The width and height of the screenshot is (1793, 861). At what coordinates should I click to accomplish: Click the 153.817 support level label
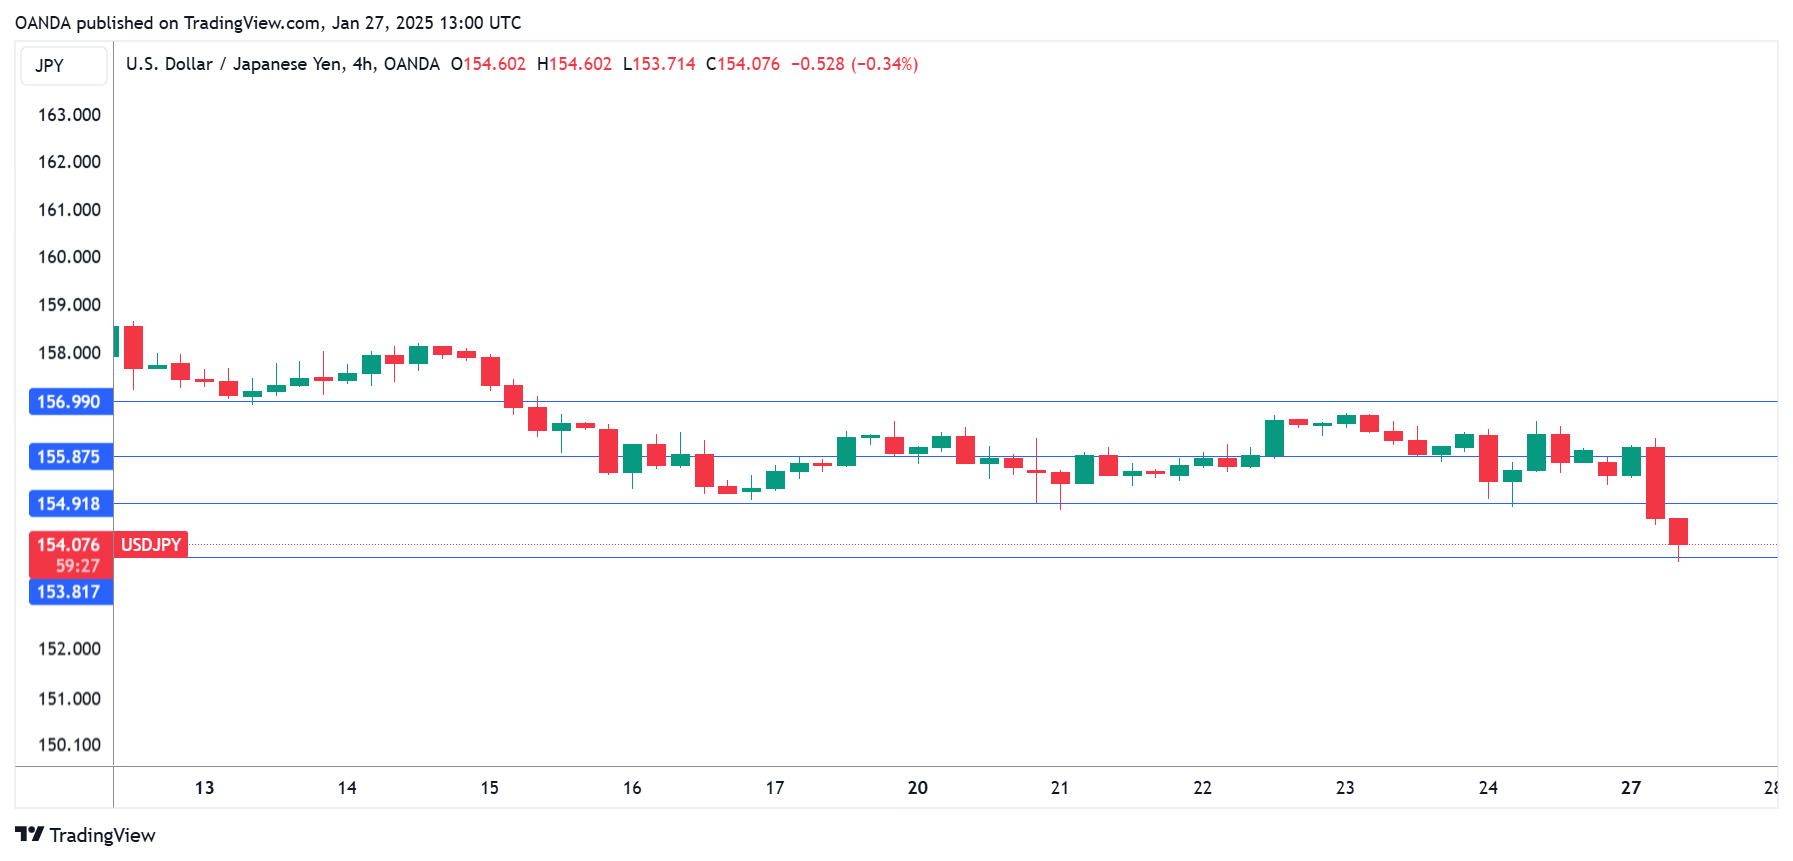tap(70, 592)
